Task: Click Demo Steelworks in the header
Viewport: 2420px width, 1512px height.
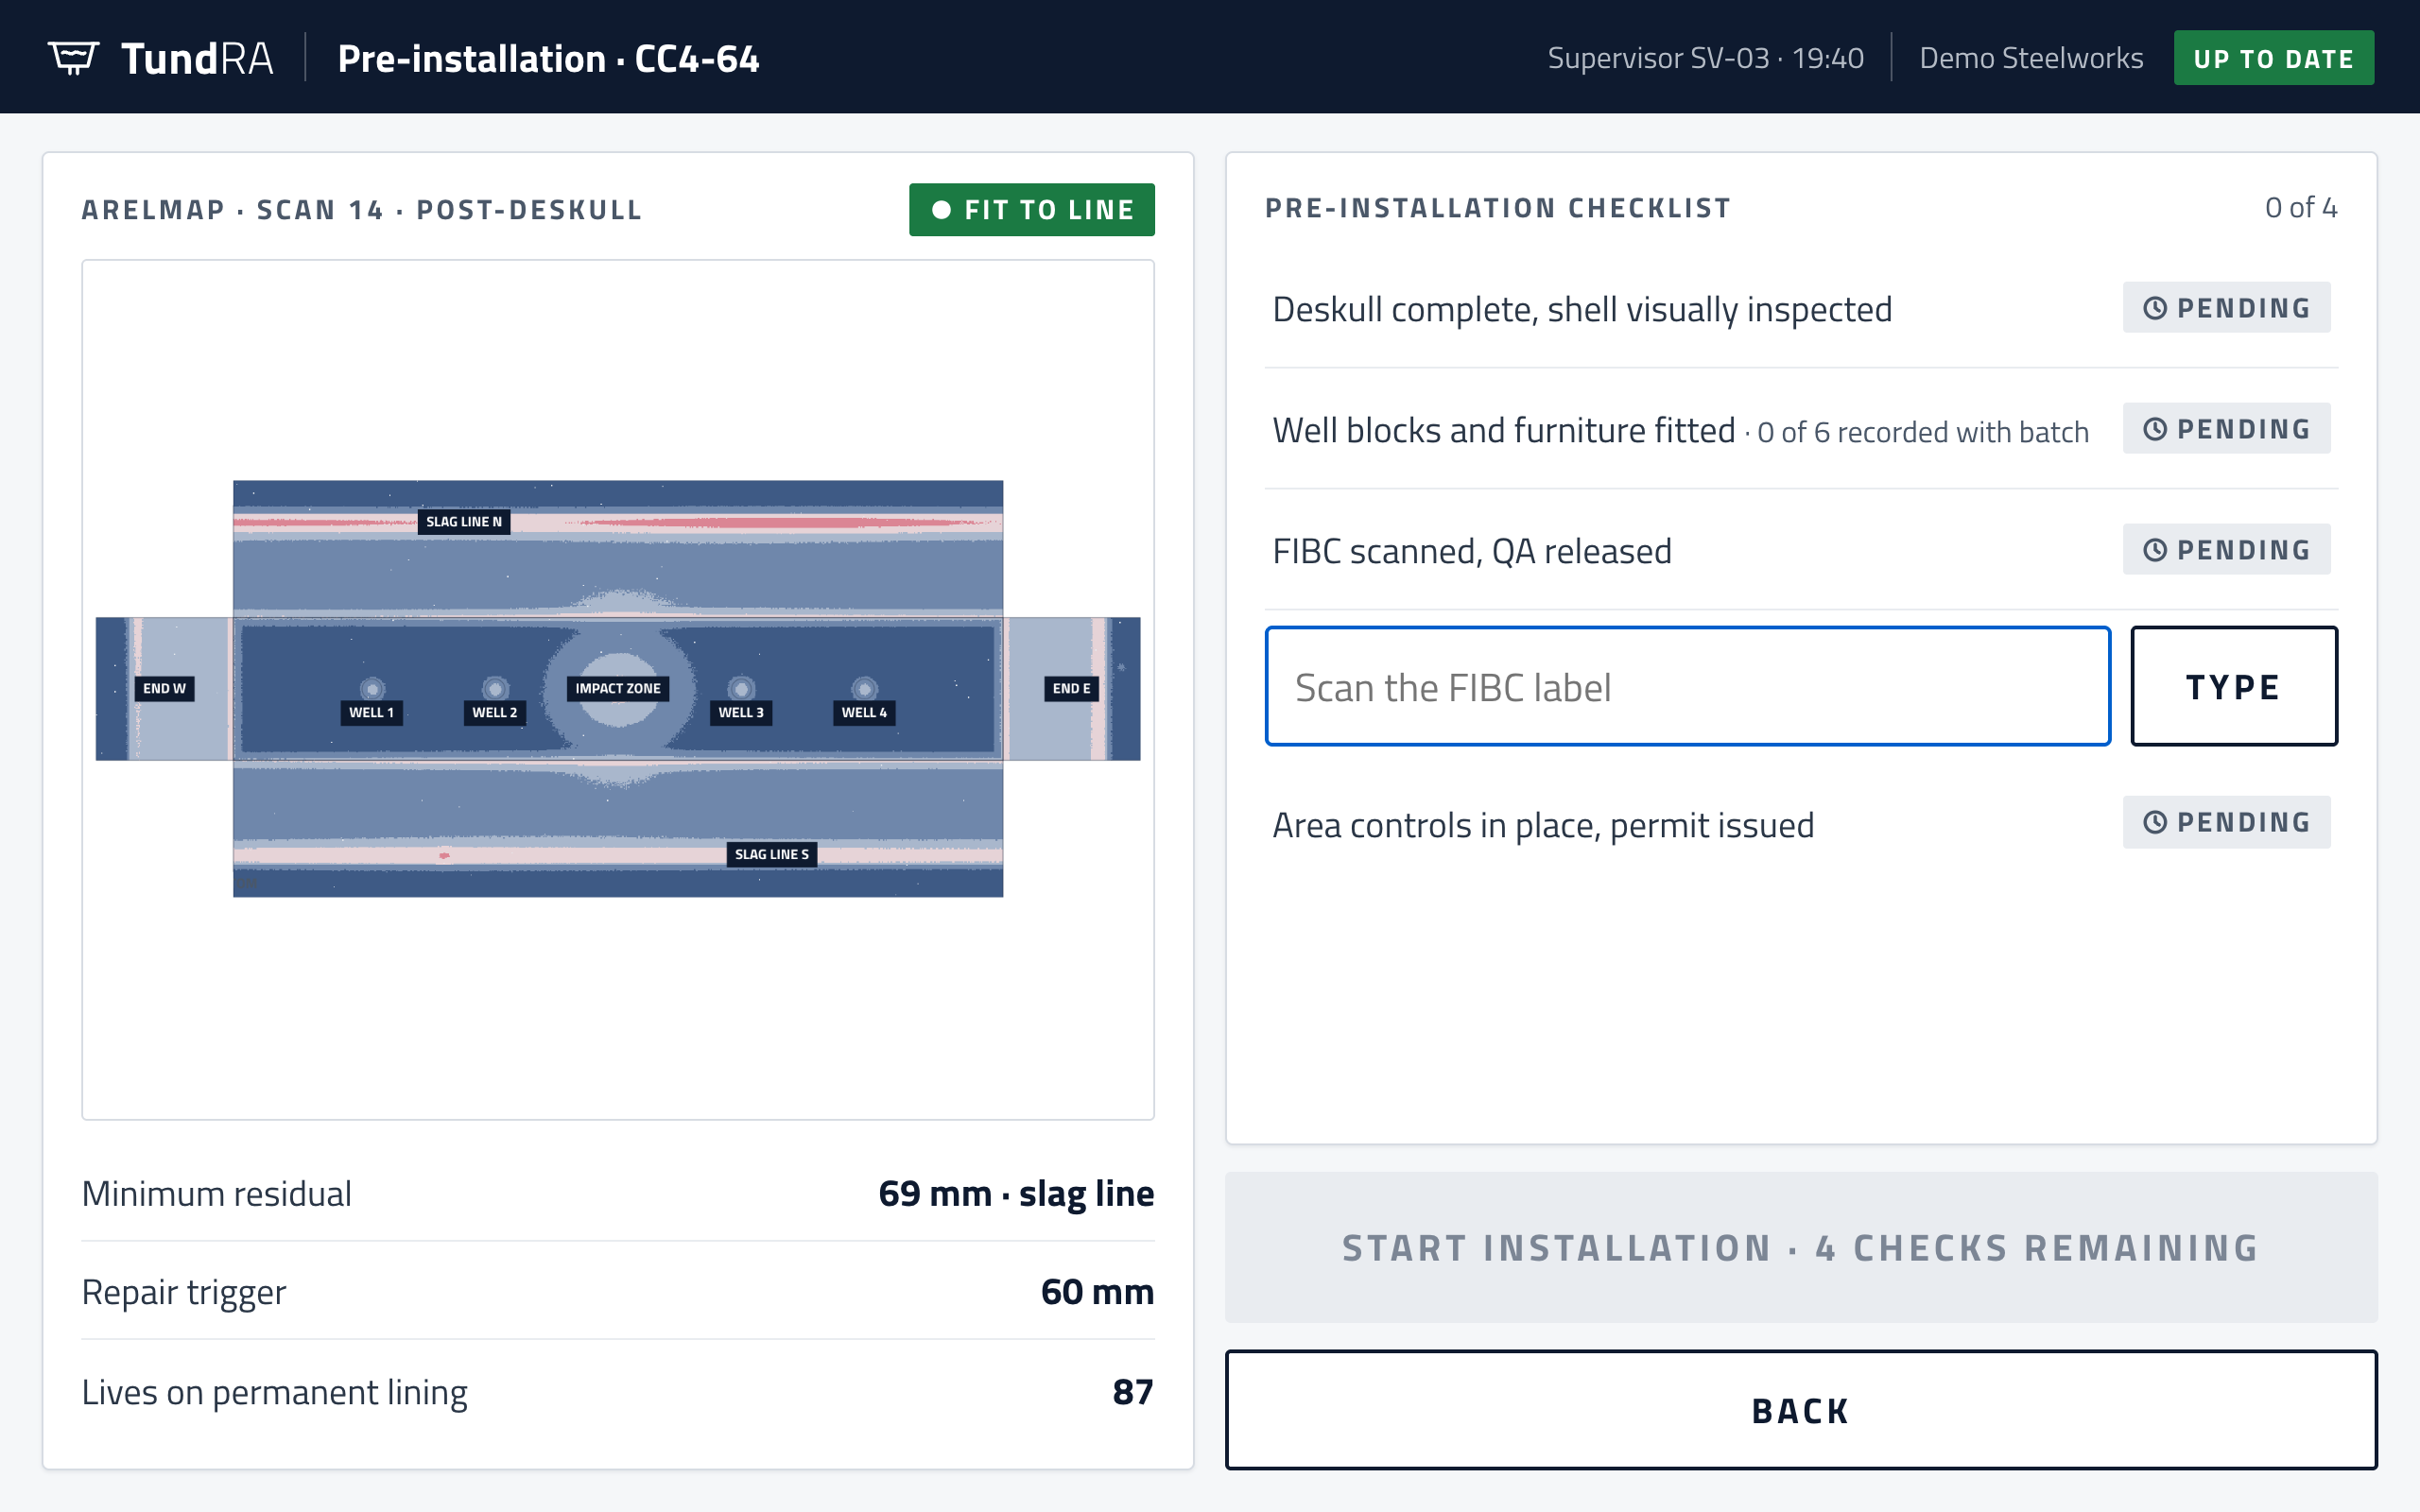Action: click(2031, 58)
